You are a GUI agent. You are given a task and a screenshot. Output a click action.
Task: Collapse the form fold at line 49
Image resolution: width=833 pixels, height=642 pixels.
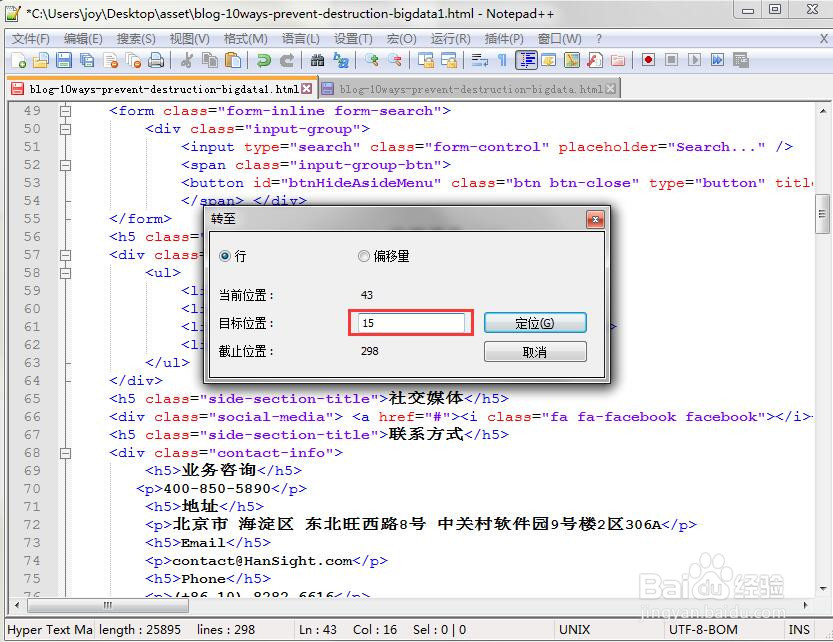[64, 110]
